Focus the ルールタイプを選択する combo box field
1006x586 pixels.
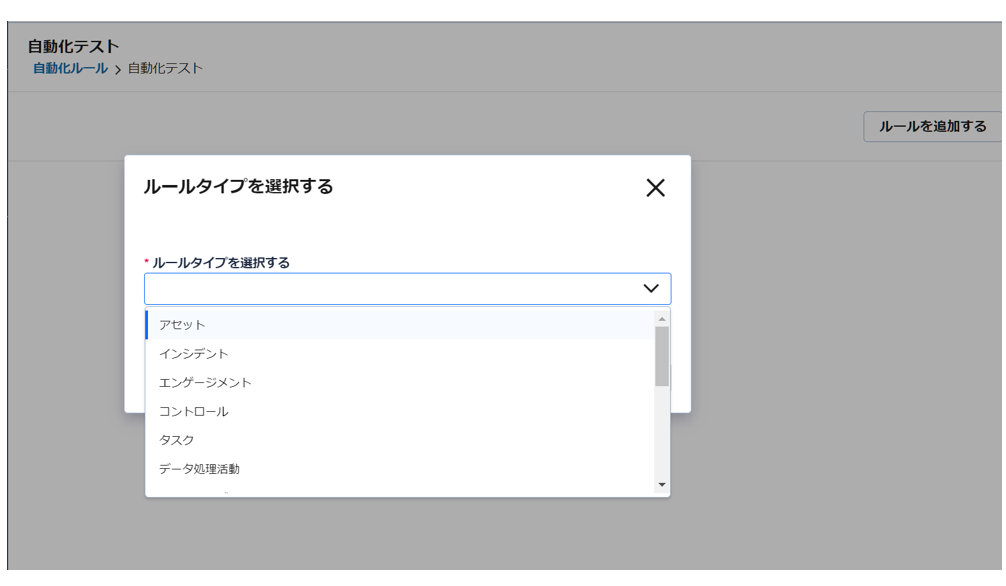[x=407, y=288]
